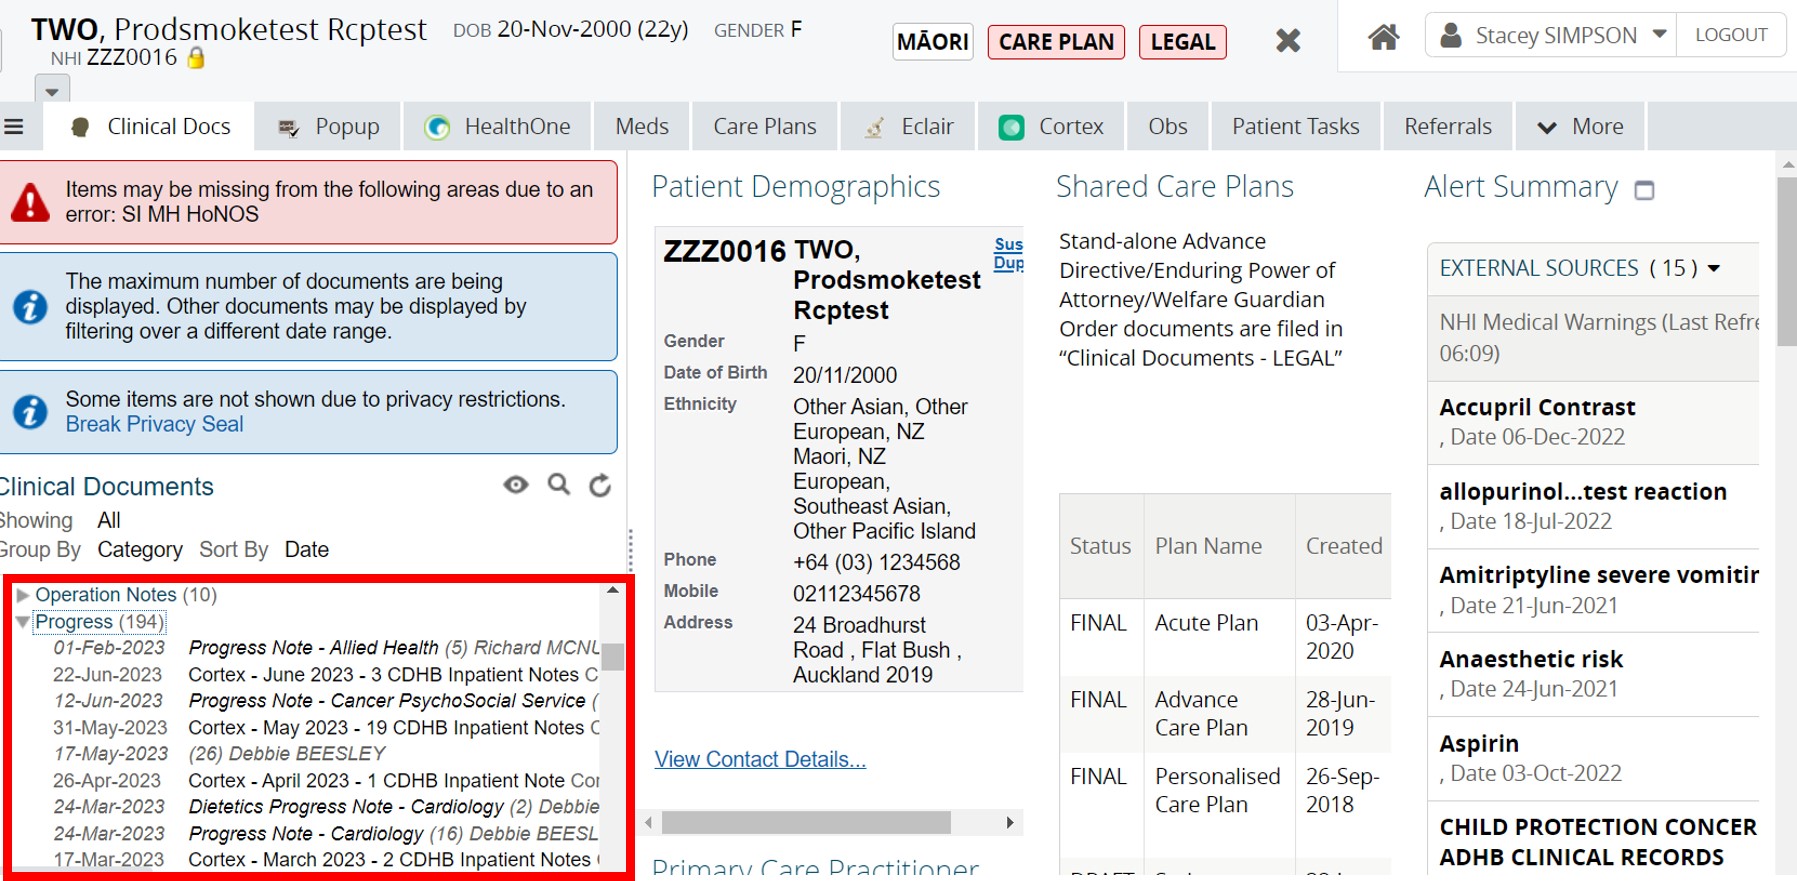
Task: Click the Alert Summary window icon
Action: click(1644, 190)
